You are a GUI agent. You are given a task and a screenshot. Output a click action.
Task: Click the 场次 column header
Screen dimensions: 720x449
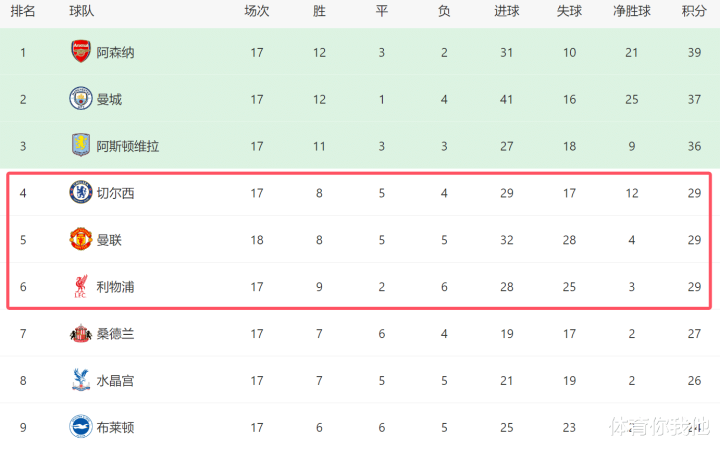coord(257,12)
